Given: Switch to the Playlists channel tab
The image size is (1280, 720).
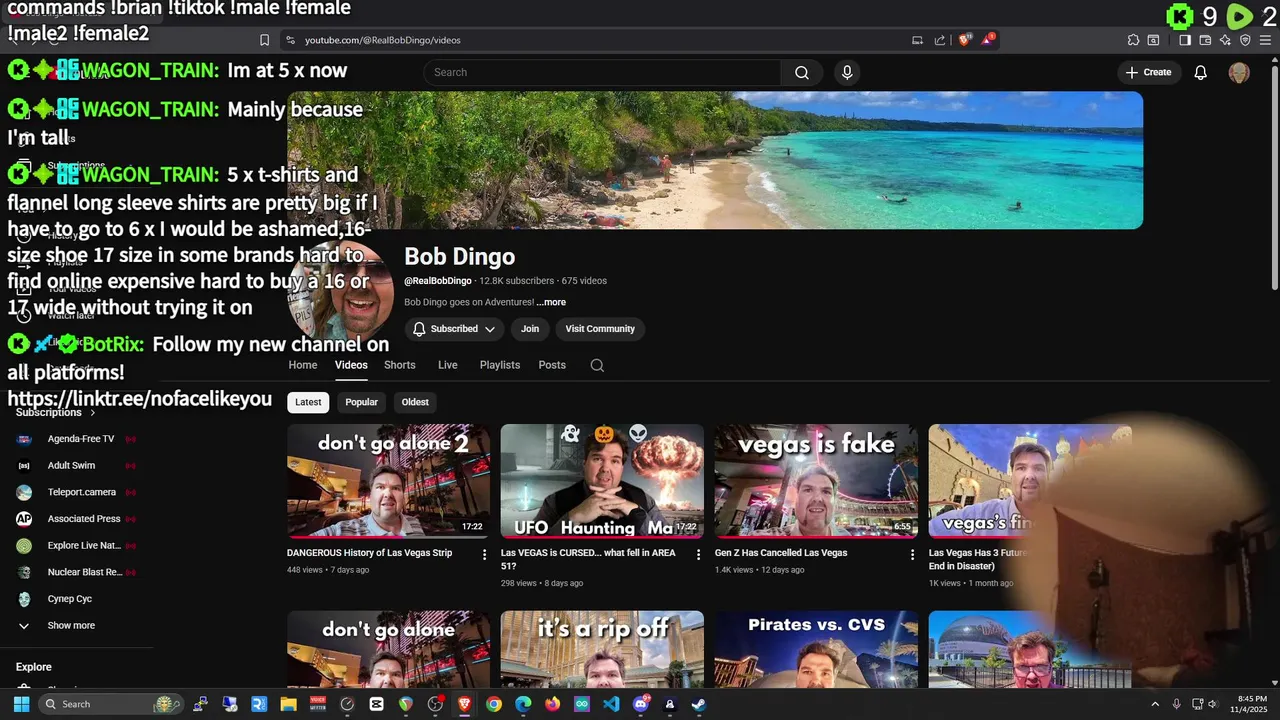Looking at the screenshot, I should (500, 365).
